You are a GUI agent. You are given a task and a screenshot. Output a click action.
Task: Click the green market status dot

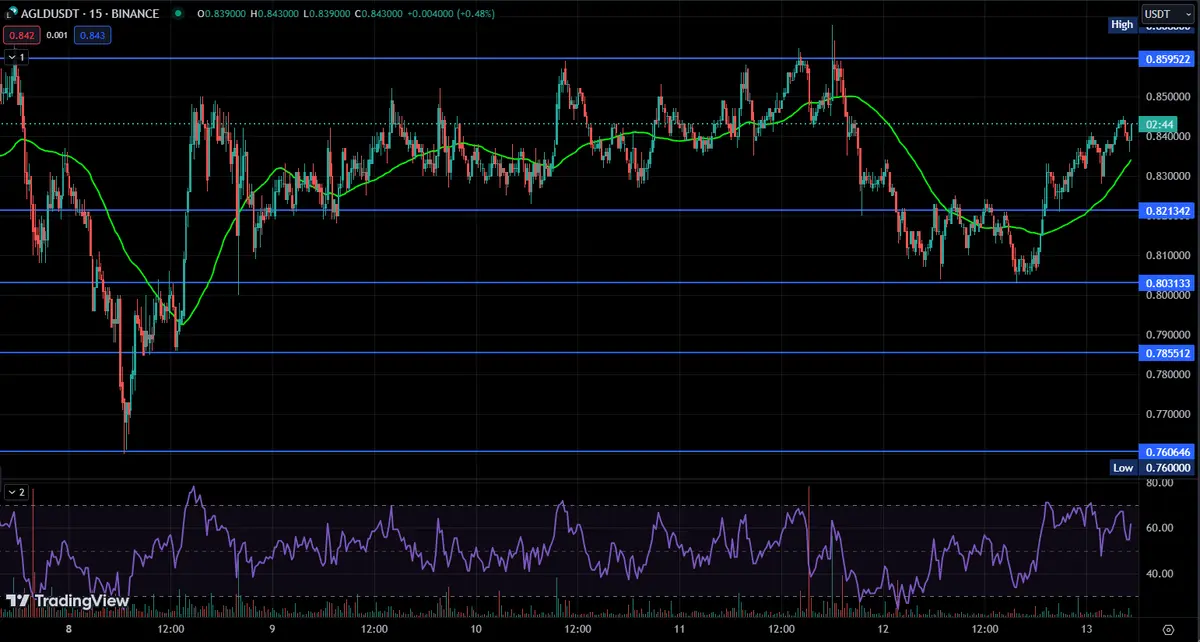pyautogui.click(x=177, y=15)
